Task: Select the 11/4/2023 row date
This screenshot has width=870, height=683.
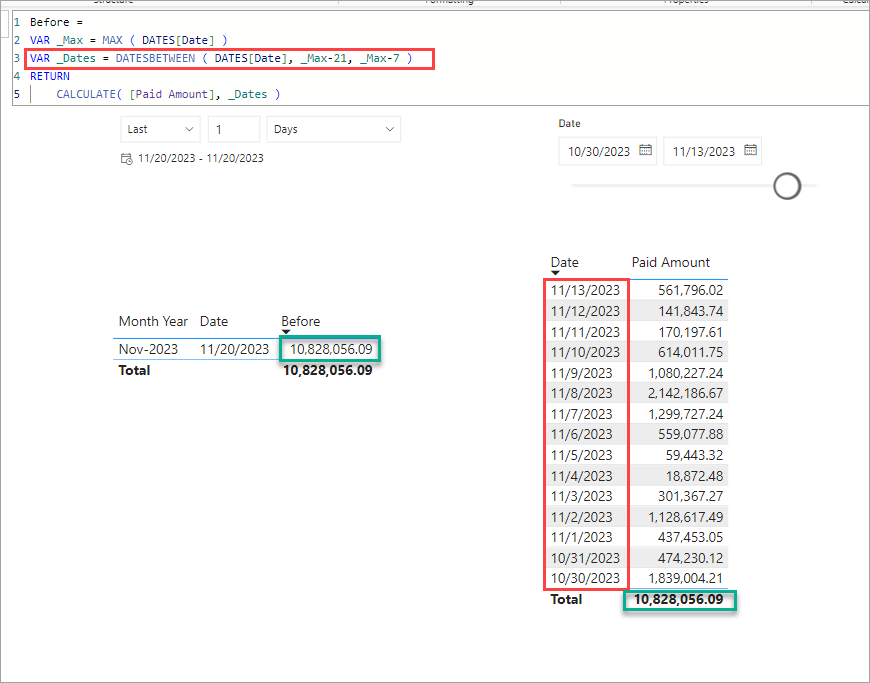Action: [x=581, y=475]
